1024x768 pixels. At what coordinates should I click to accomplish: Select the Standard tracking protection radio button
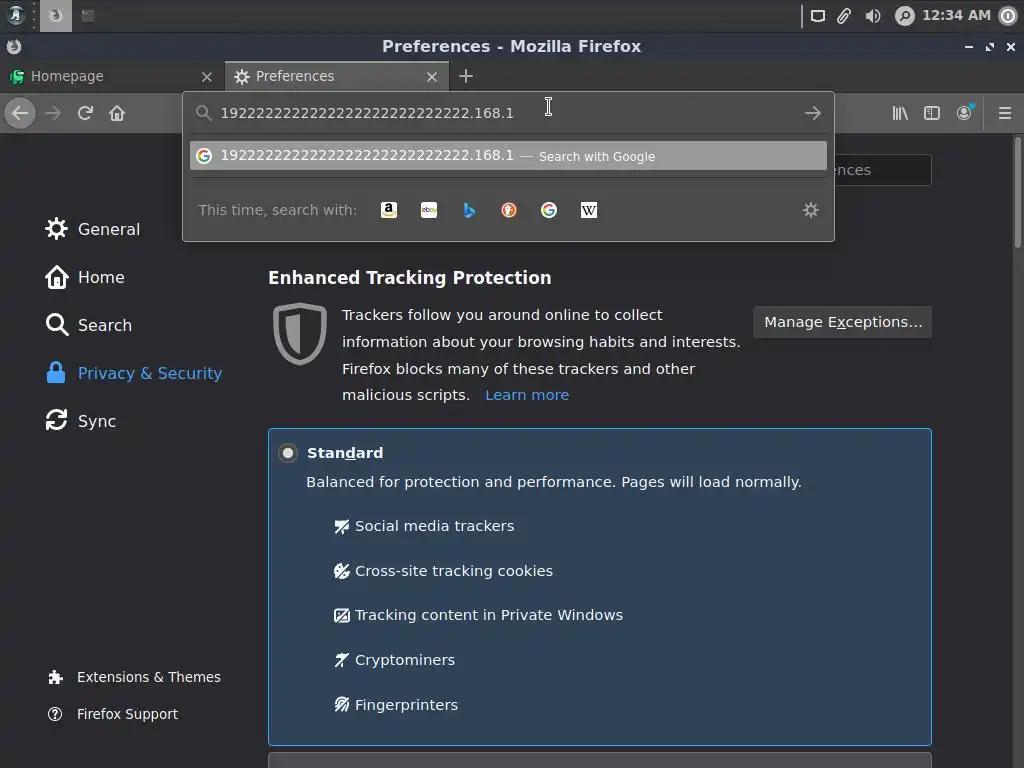coord(288,453)
